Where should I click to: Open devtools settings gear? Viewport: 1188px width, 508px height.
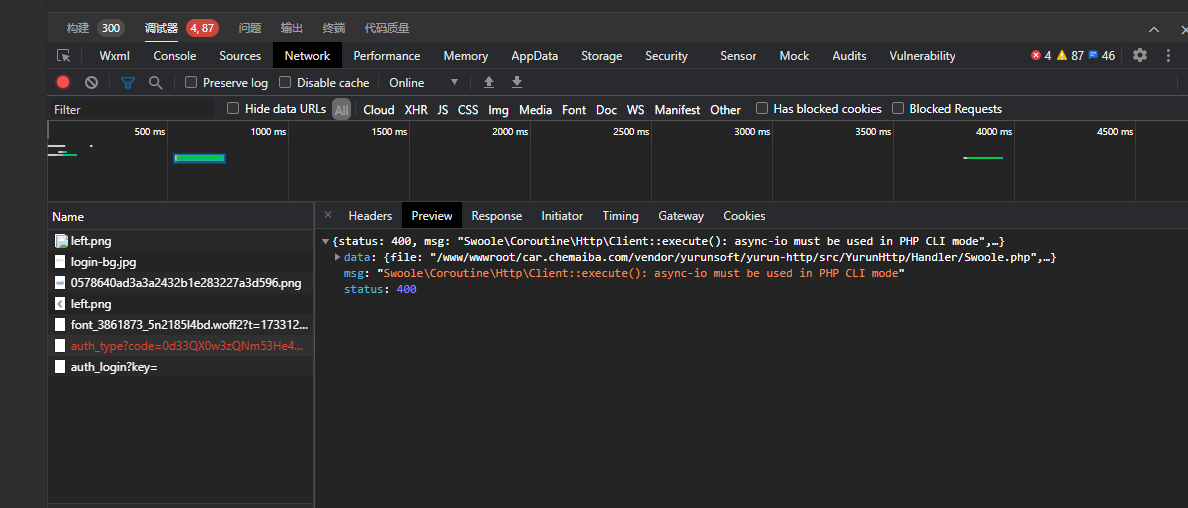click(x=1140, y=55)
